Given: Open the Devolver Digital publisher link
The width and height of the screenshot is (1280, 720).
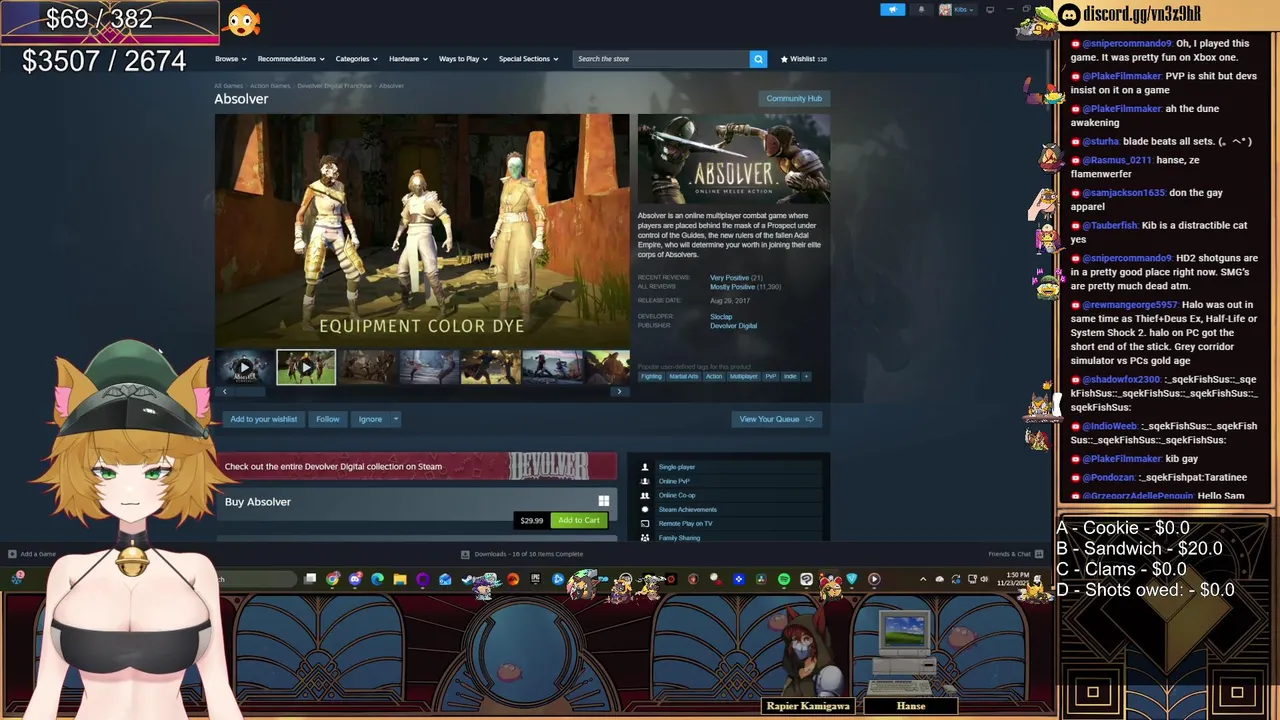Looking at the screenshot, I should coord(733,326).
